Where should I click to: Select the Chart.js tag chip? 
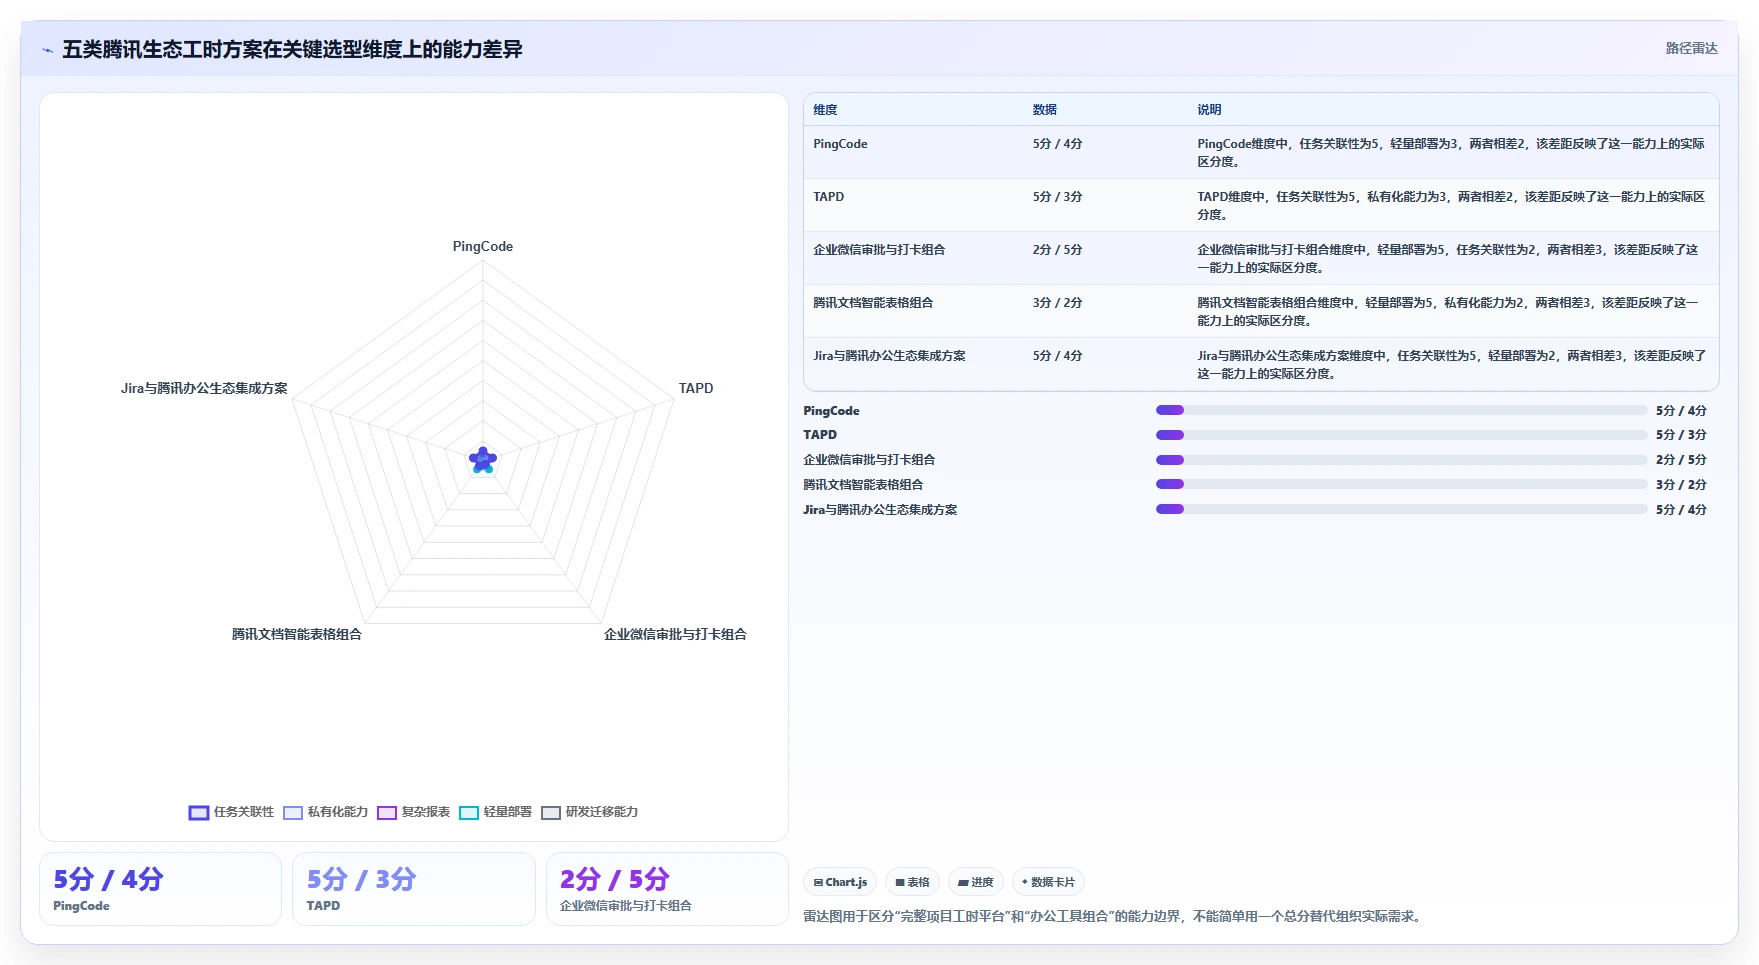point(840,882)
